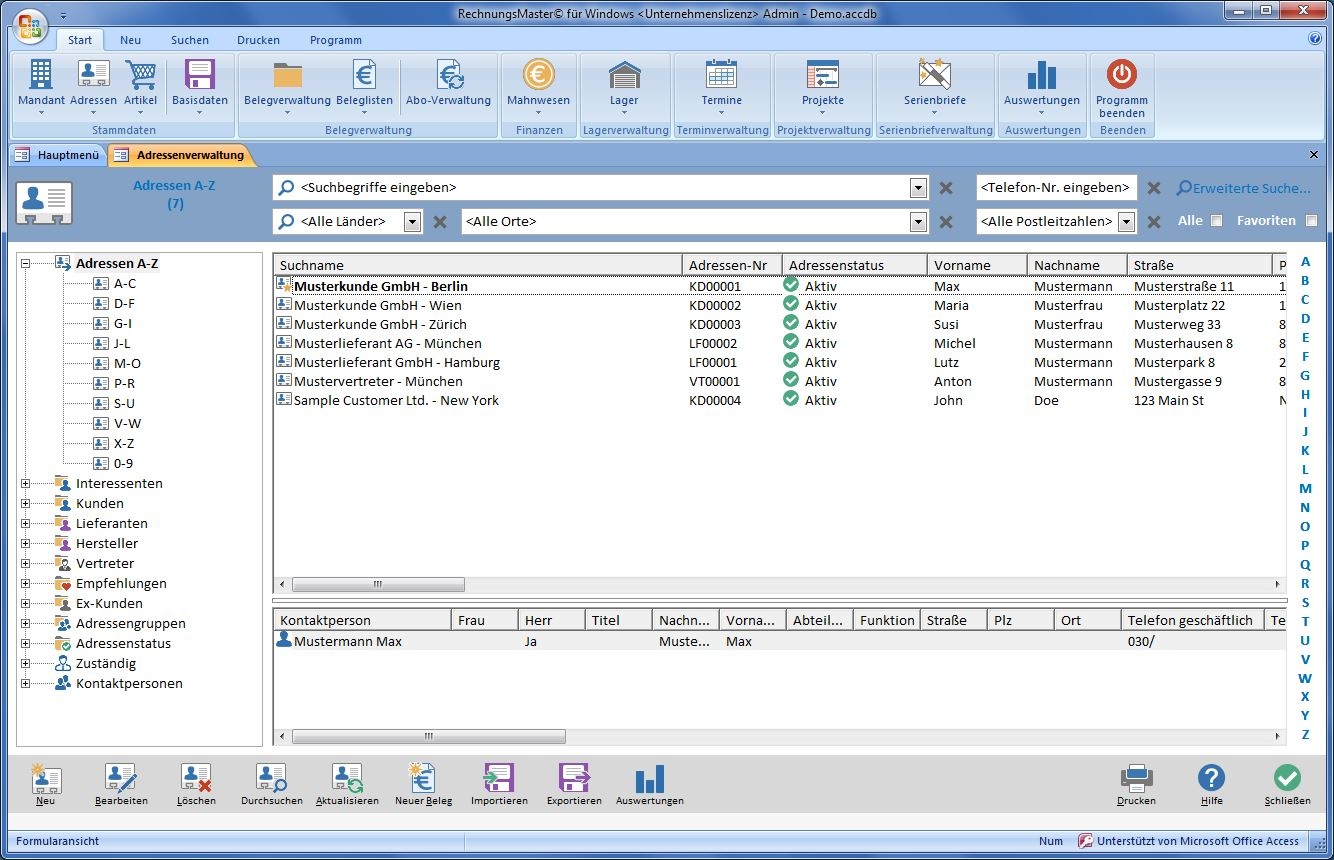
Task: Expand the Kunden tree node
Action: point(26,504)
